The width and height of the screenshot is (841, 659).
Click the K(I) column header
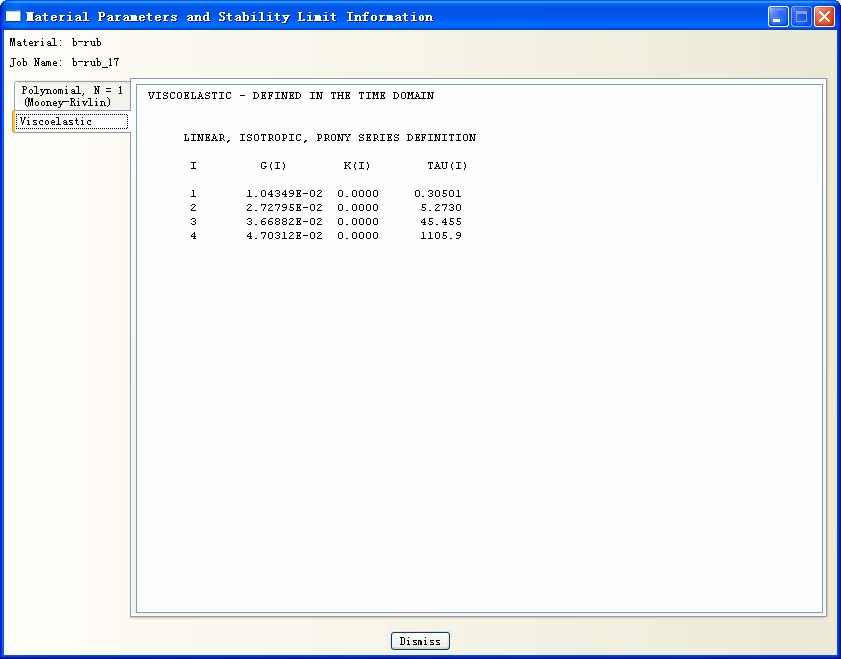[x=357, y=166]
